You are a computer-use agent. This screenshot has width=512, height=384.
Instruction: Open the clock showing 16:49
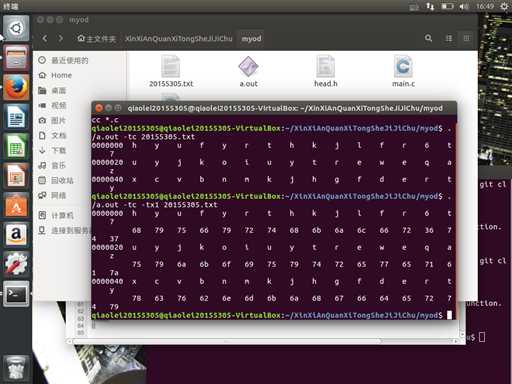coord(485,6)
